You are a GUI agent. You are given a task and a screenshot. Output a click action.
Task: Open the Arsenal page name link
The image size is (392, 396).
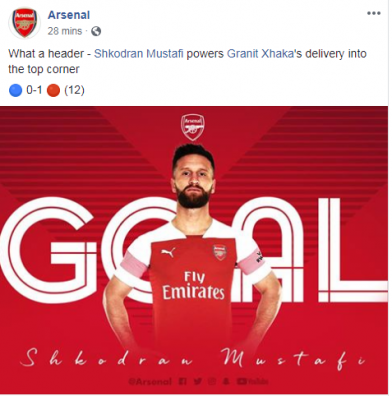(x=69, y=15)
